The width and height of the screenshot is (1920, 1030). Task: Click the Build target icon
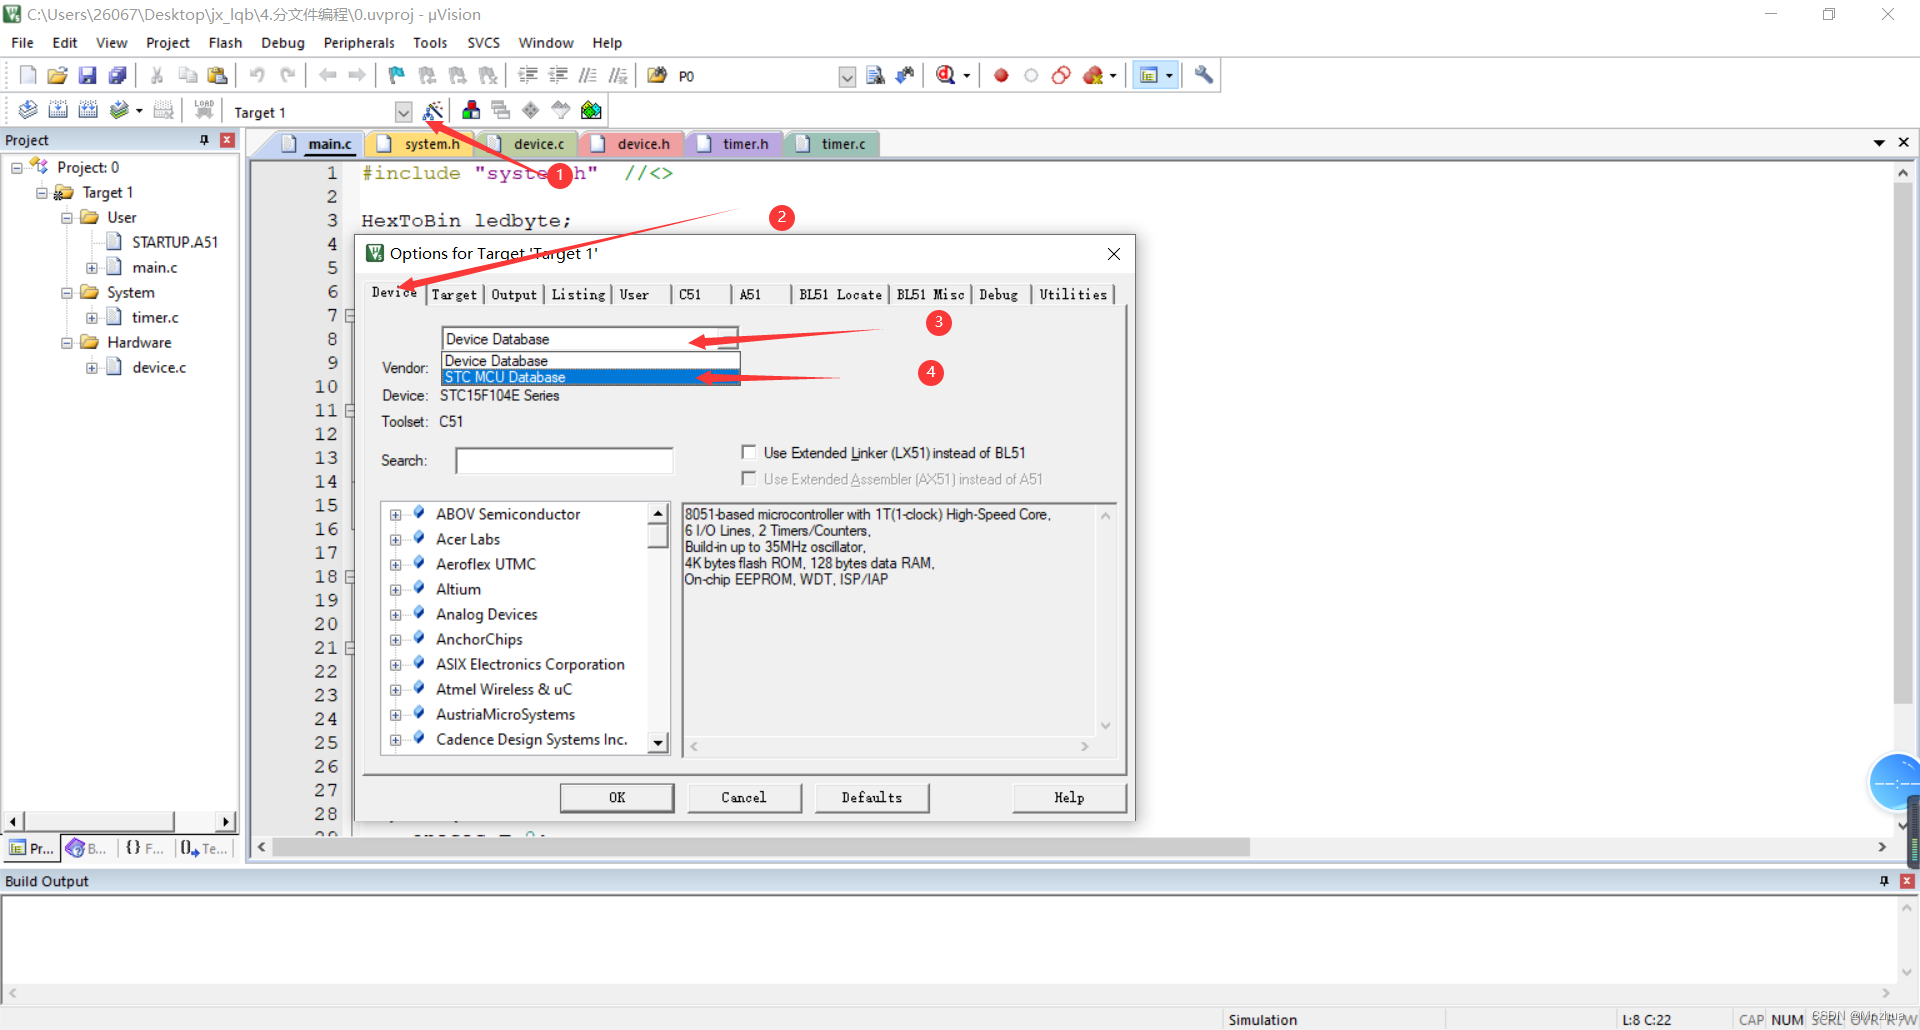pyautogui.click(x=58, y=110)
